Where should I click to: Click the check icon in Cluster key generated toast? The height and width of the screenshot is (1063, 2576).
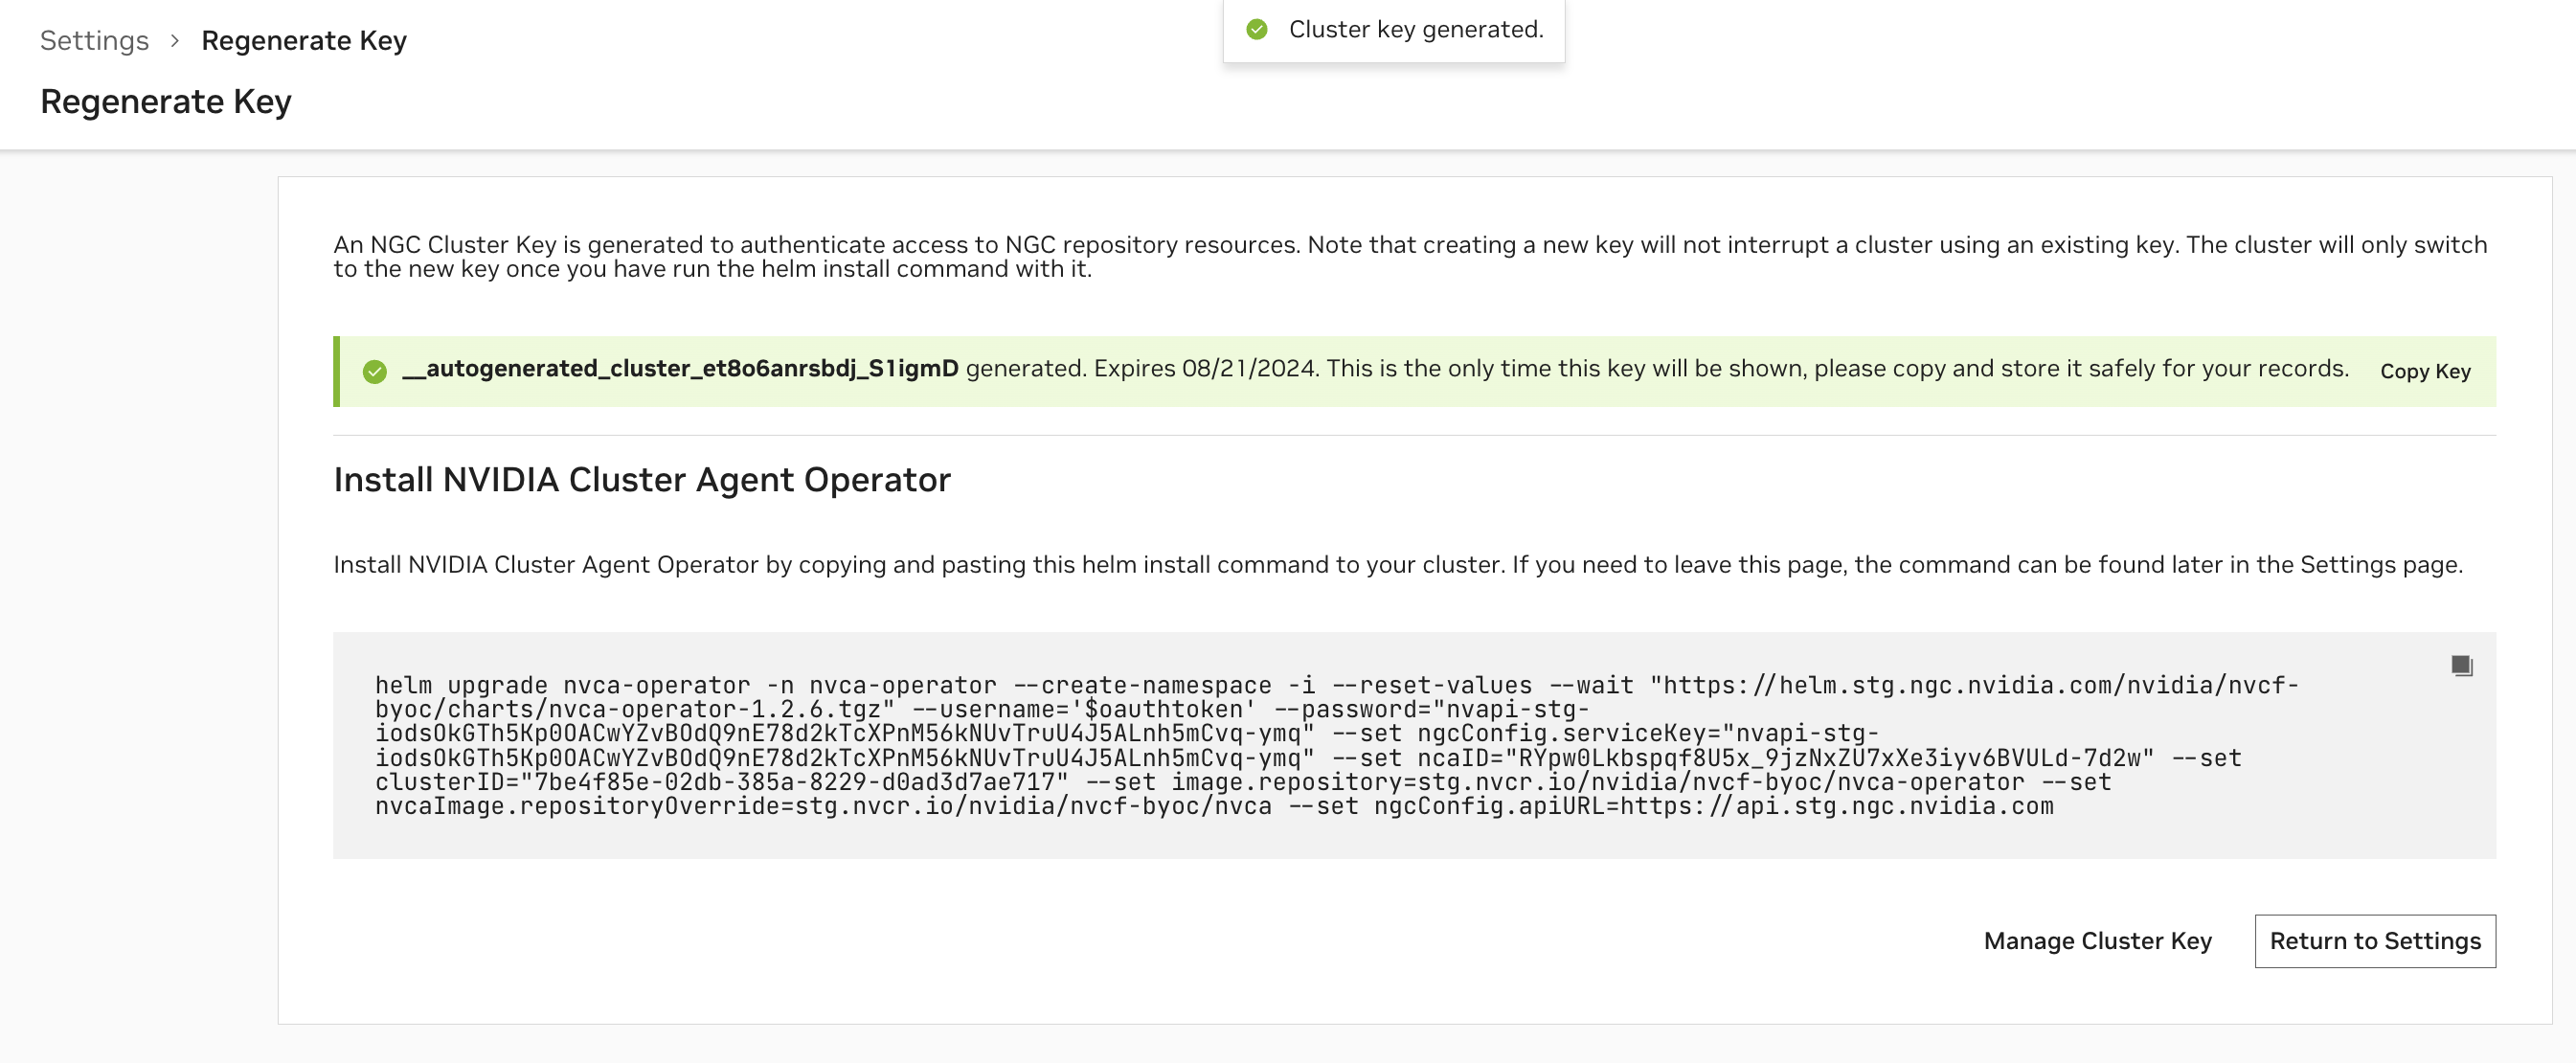[x=1257, y=30]
